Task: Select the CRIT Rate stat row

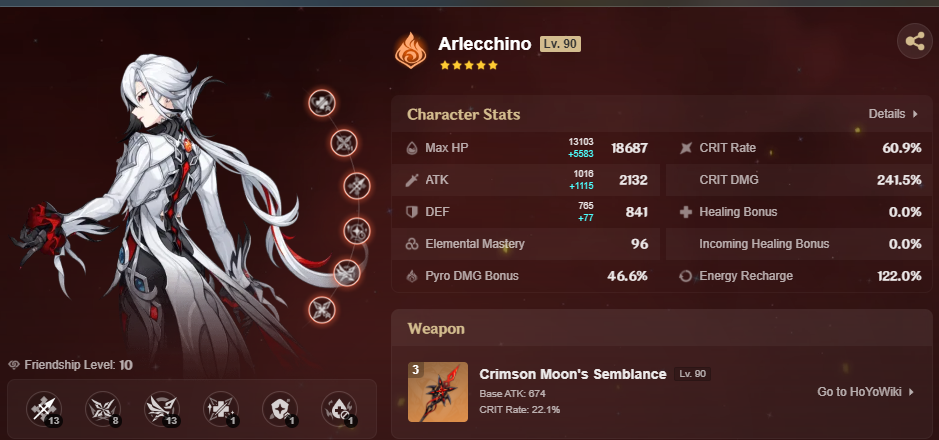Action: point(799,148)
